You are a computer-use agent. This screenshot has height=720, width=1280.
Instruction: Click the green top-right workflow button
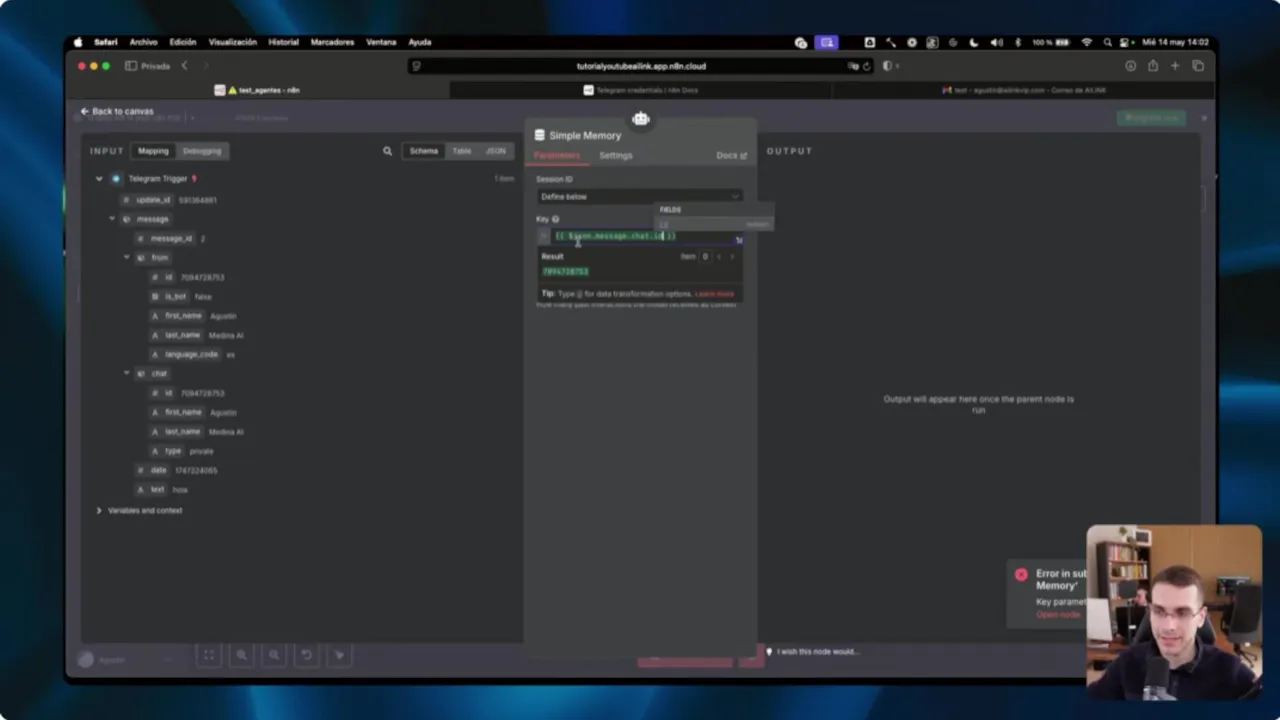click(x=1152, y=118)
